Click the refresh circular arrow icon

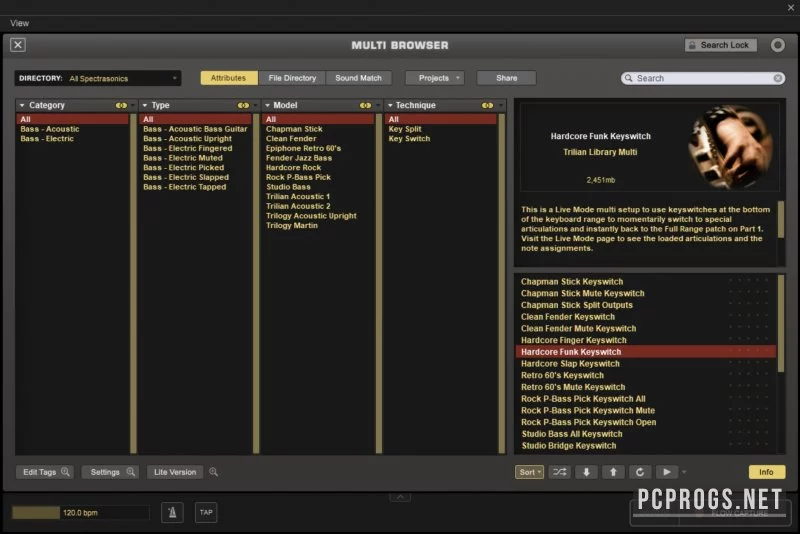(640, 472)
